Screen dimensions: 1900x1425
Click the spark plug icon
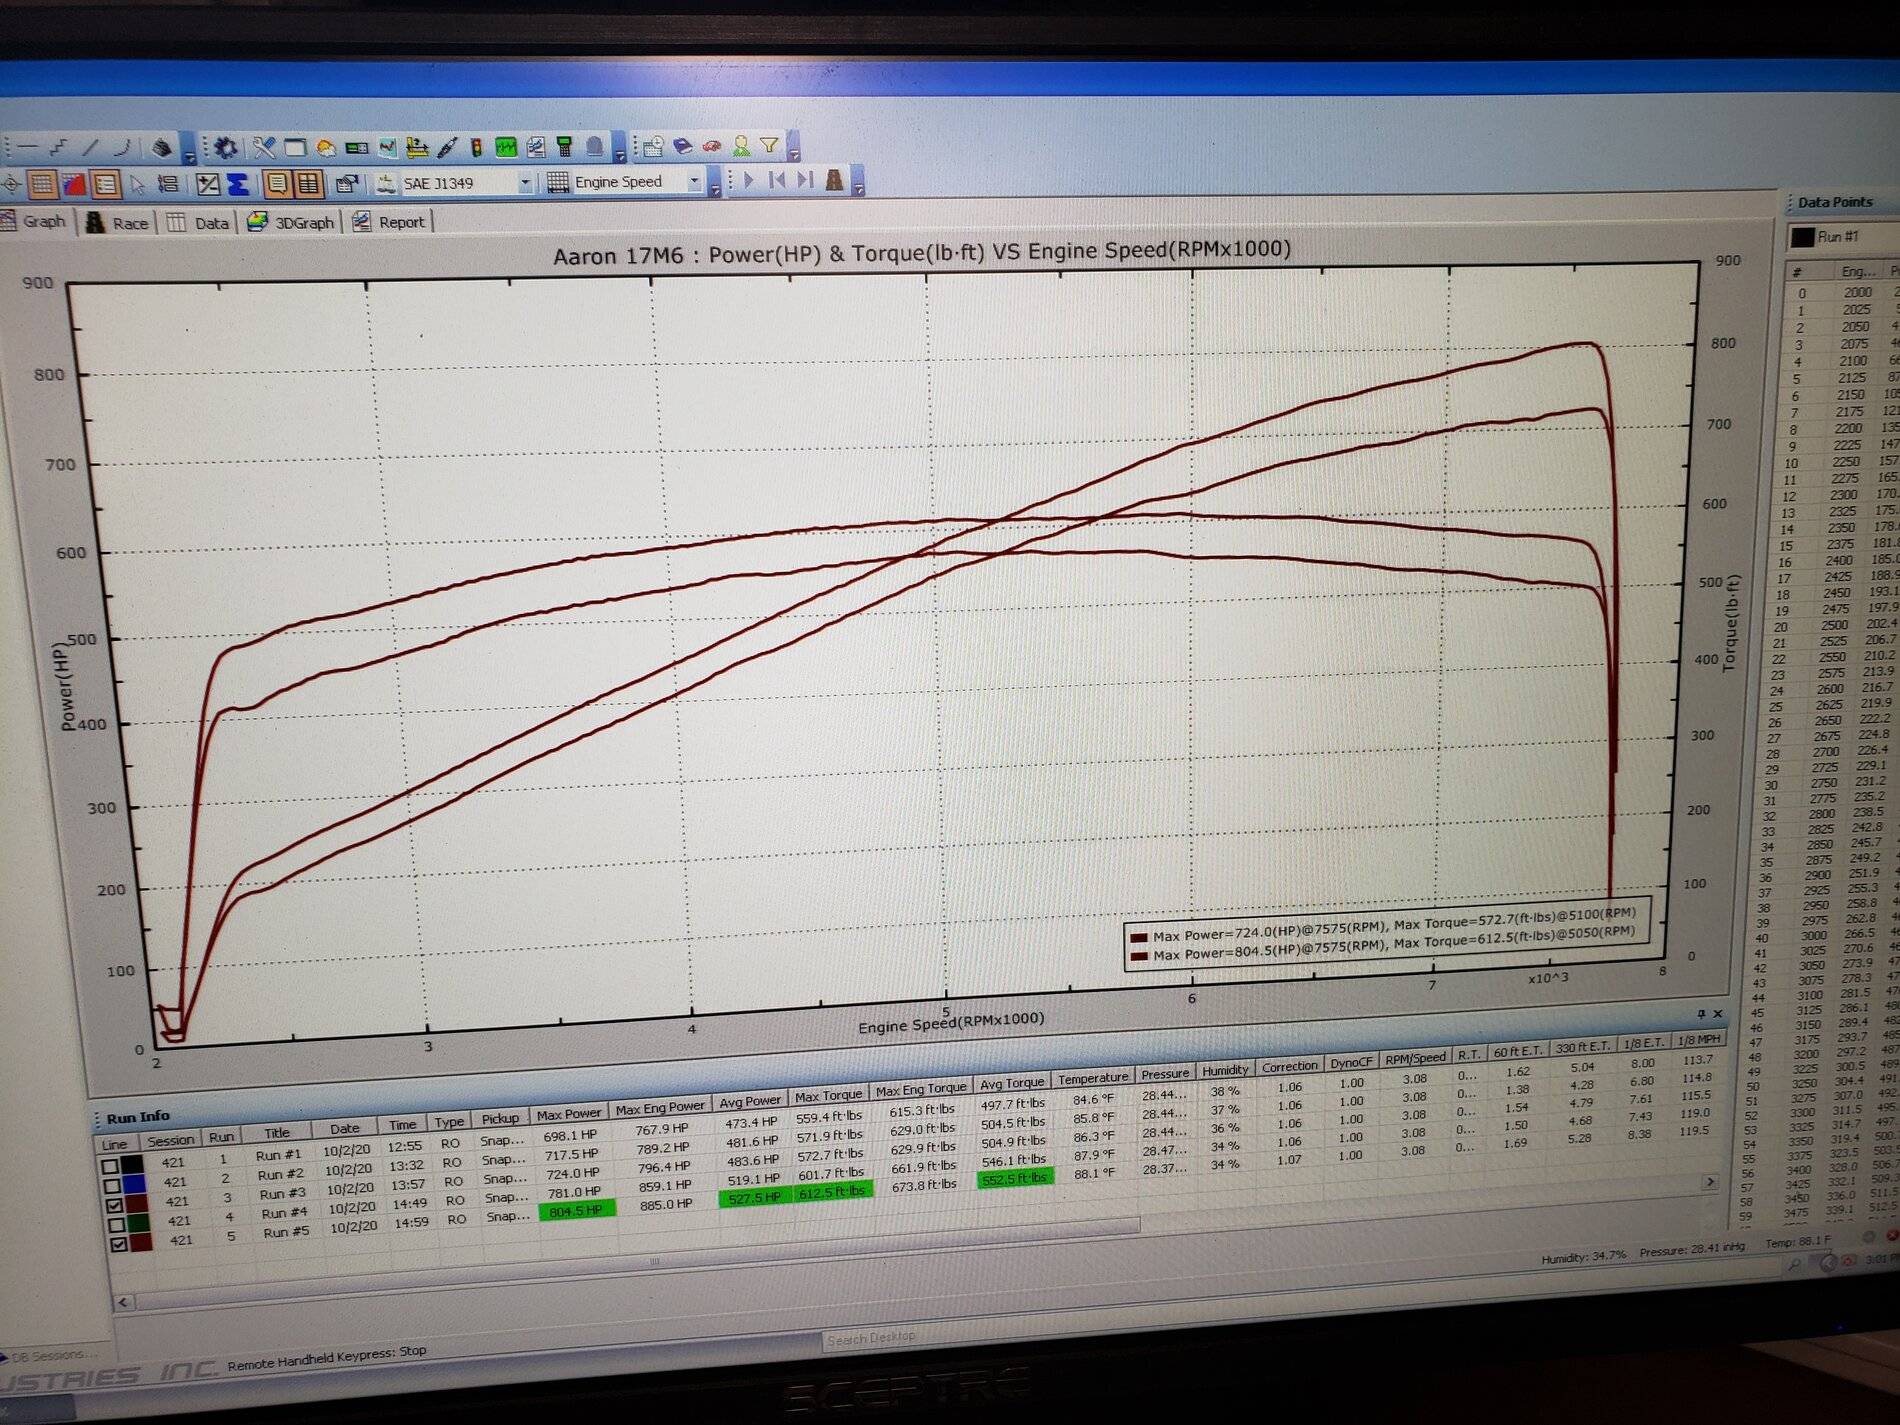pyautogui.click(x=447, y=148)
